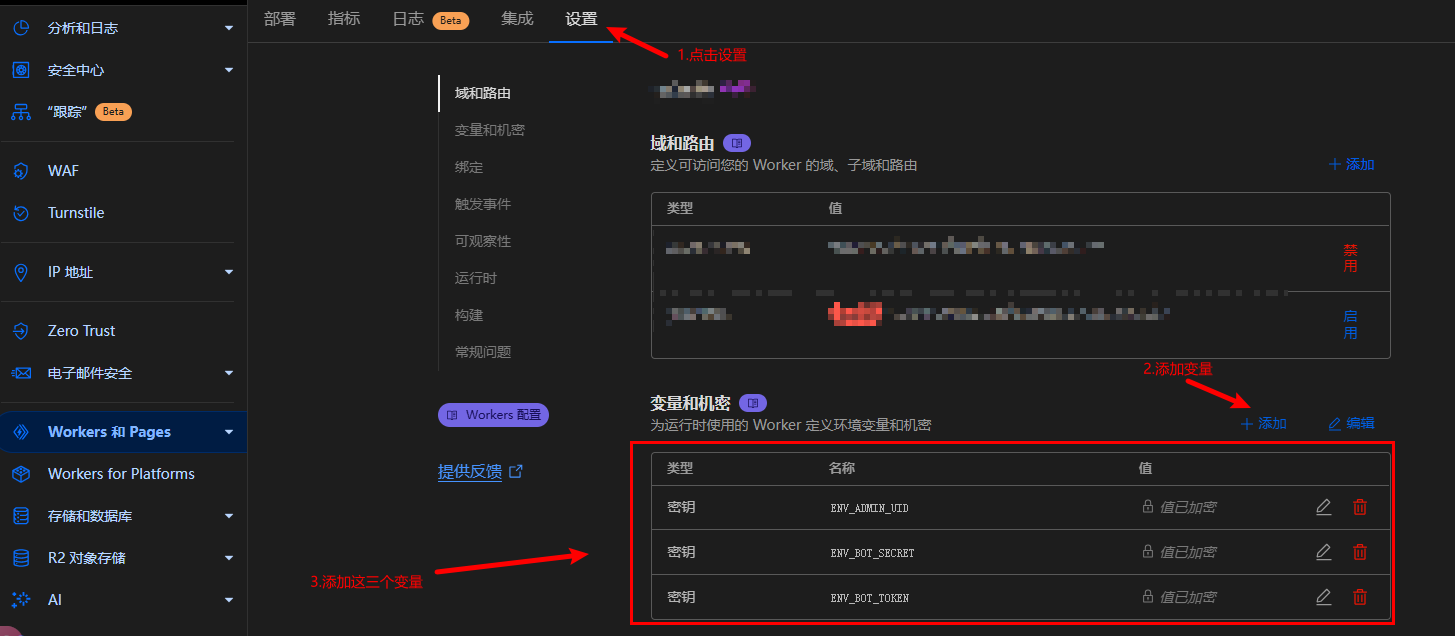Screen dimensions: 1455x636
Task: Expand the 安全中心 menu chevron
Action: pos(229,70)
